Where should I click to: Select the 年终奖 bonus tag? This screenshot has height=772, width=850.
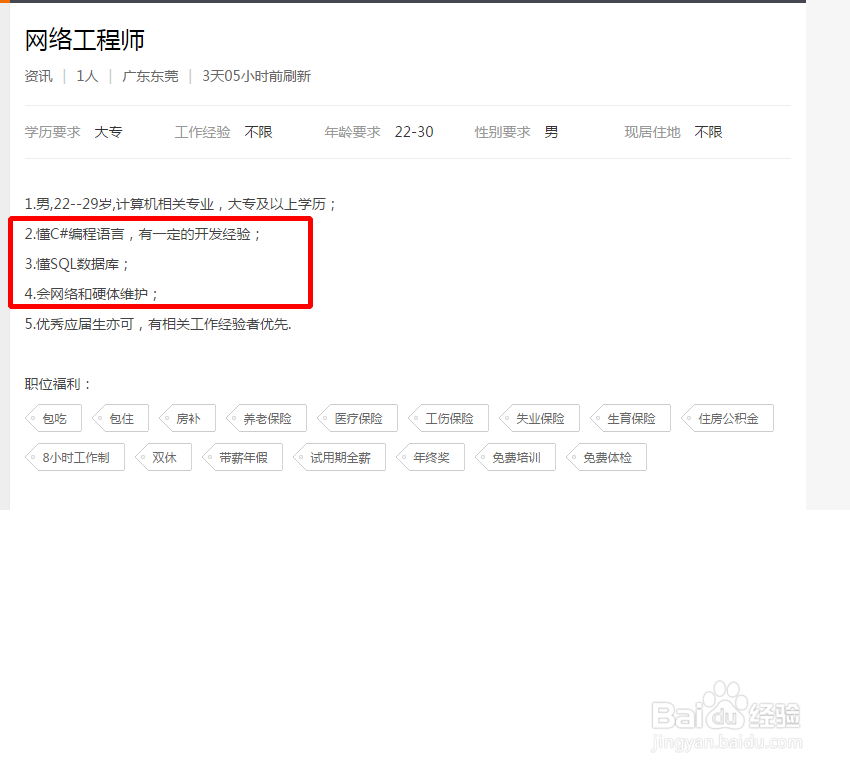(x=431, y=457)
